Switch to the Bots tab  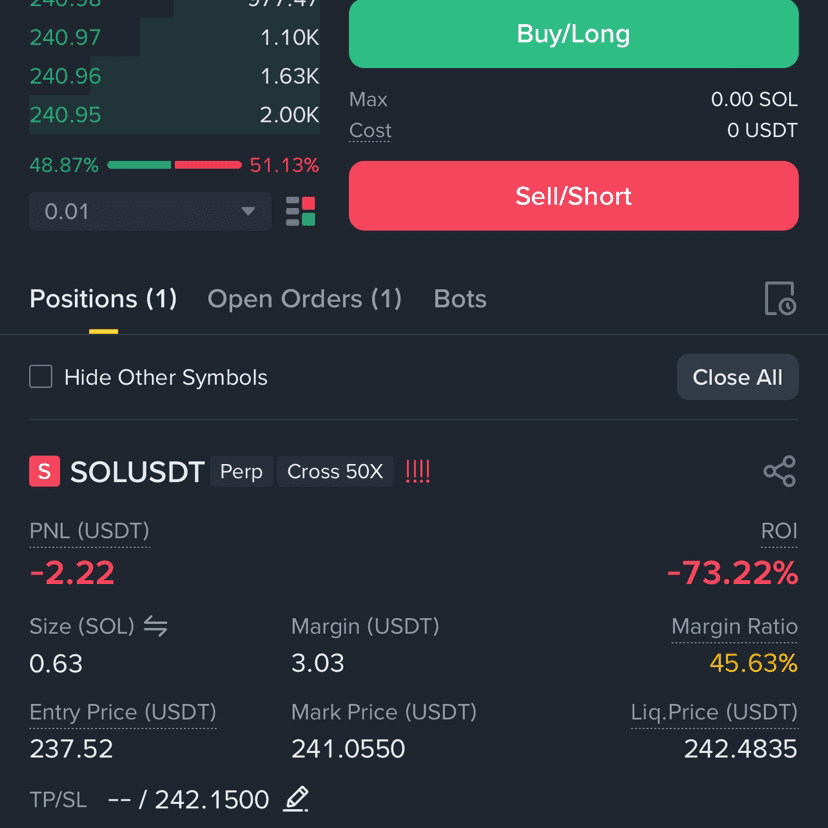[460, 299]
